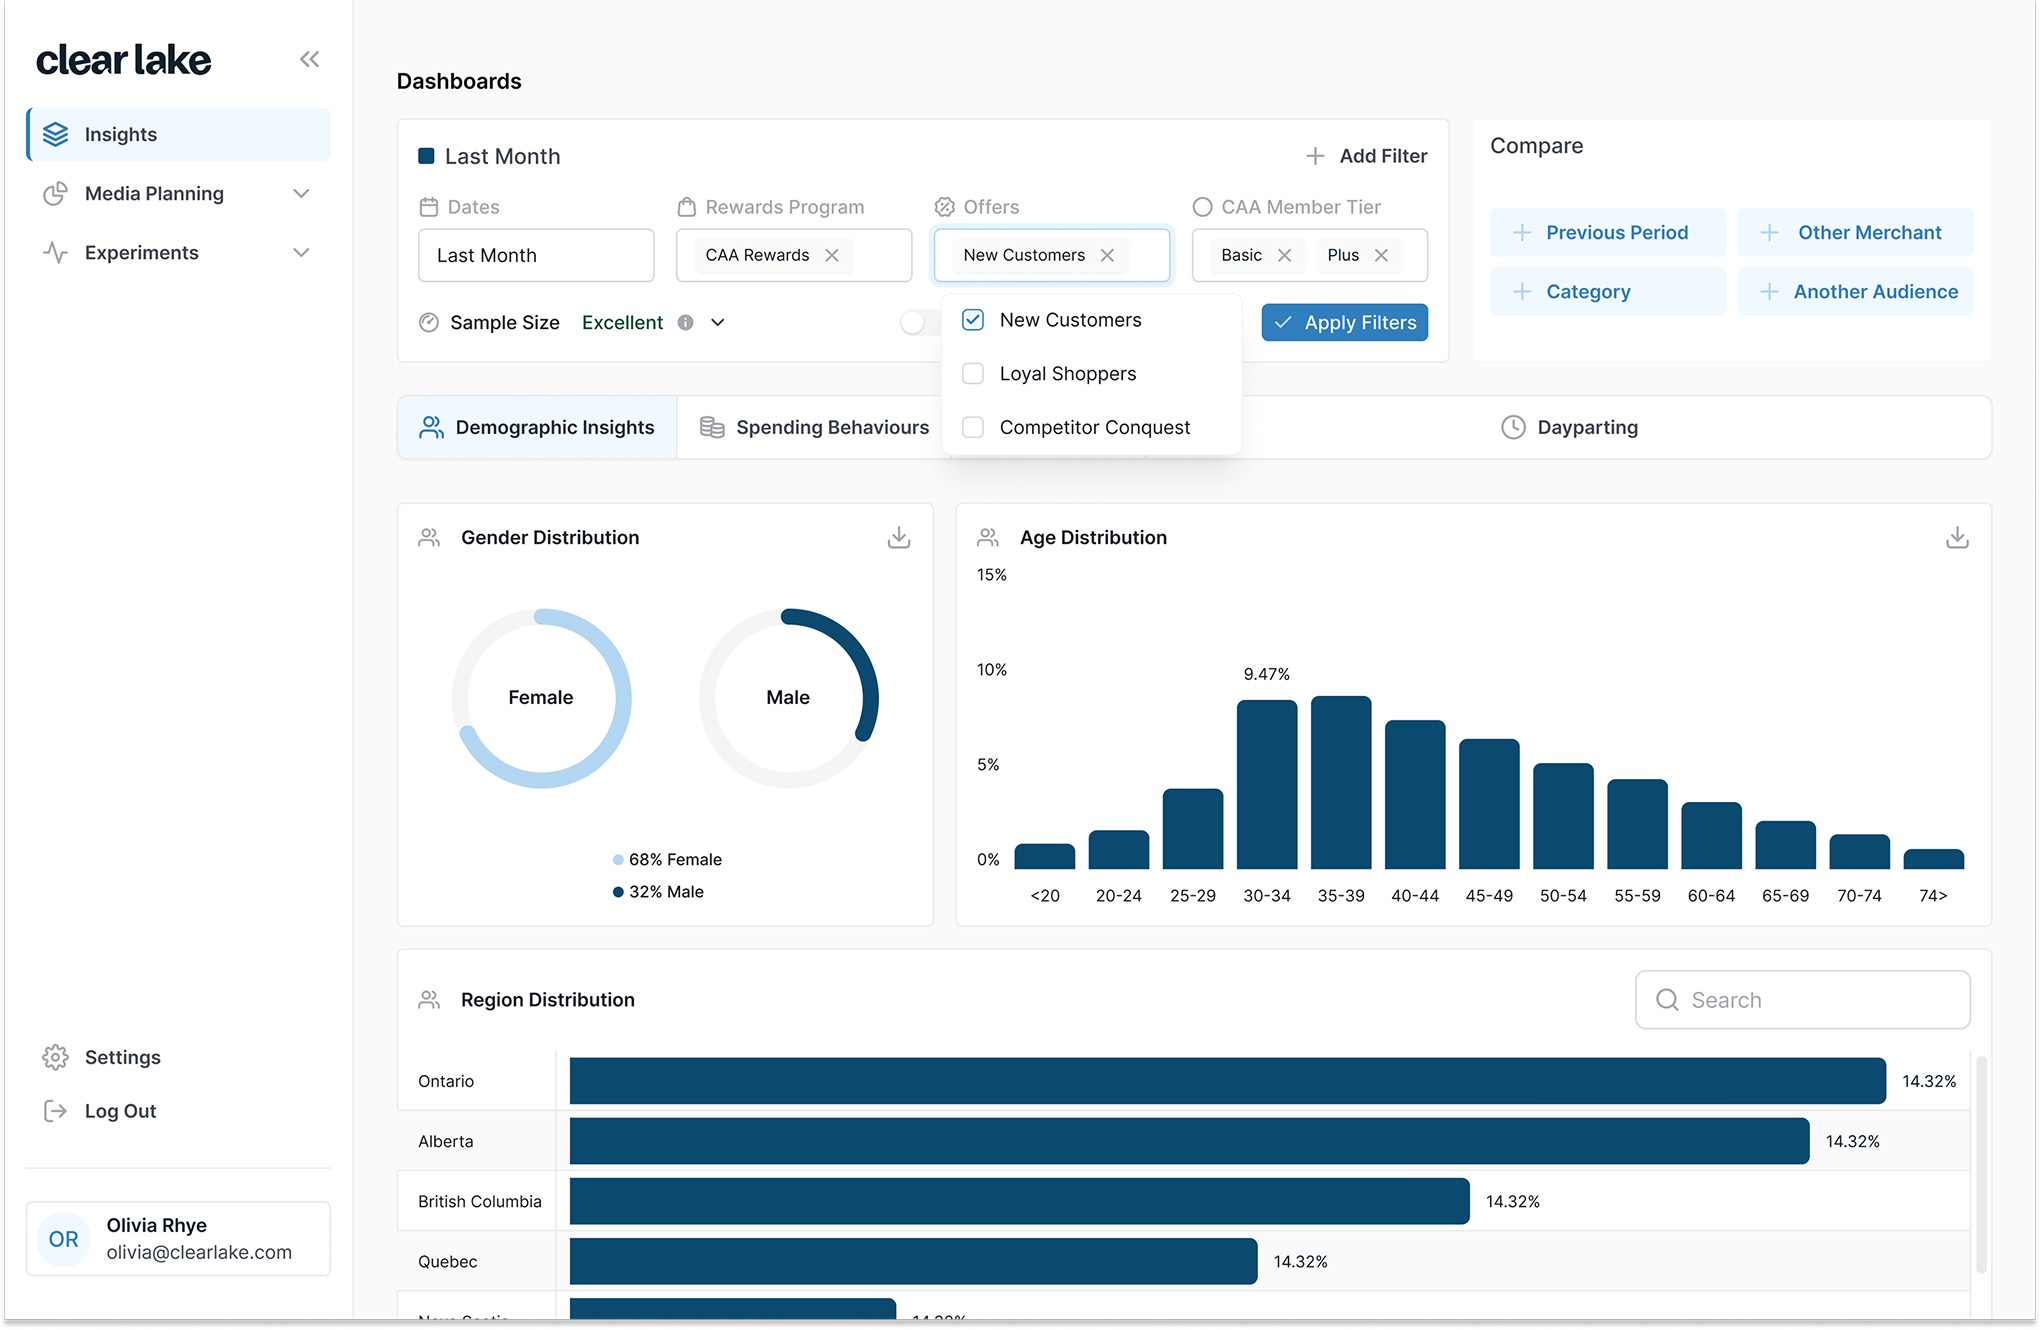Image resolution: width=2040 pixels, height=1330 pixels.
Task: Check the Loyal Shoppers option
Action: pyautogui.click(x=973, y=374)
